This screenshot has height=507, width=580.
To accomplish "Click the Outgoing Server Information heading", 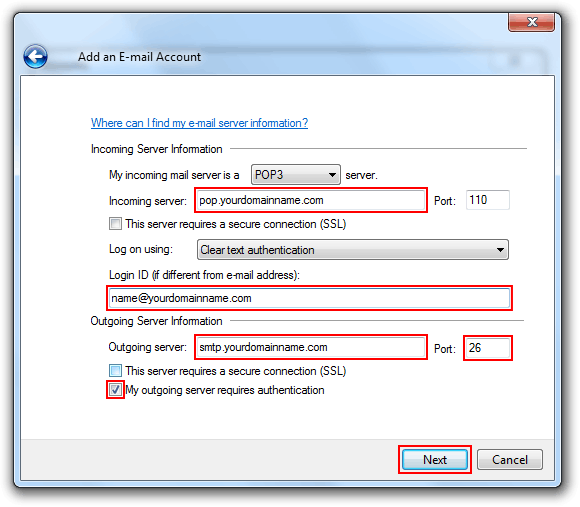I will pos(156,321).
